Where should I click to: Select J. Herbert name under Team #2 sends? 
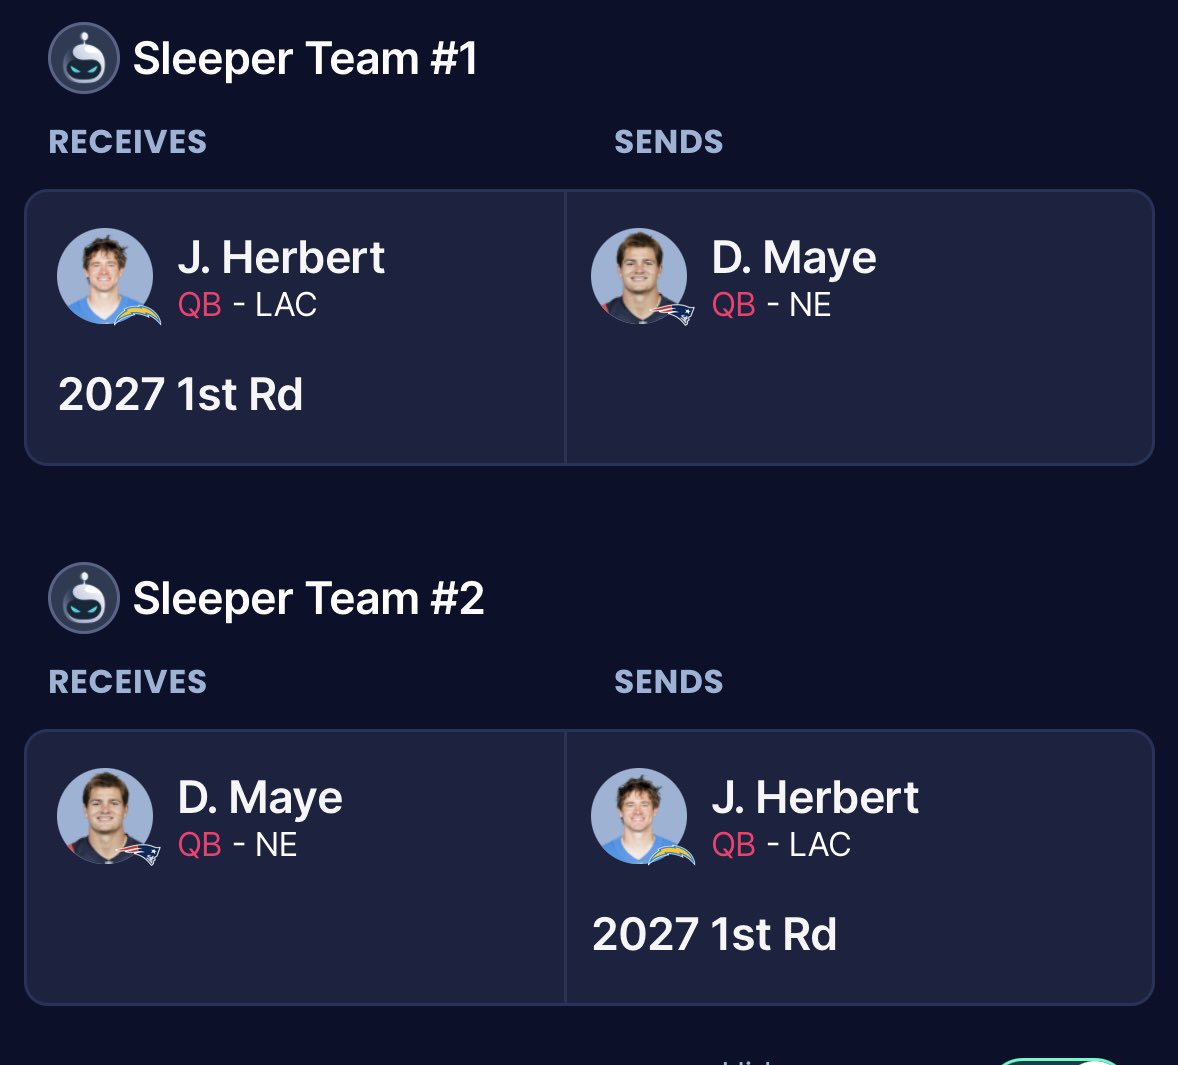pos(815,798)
